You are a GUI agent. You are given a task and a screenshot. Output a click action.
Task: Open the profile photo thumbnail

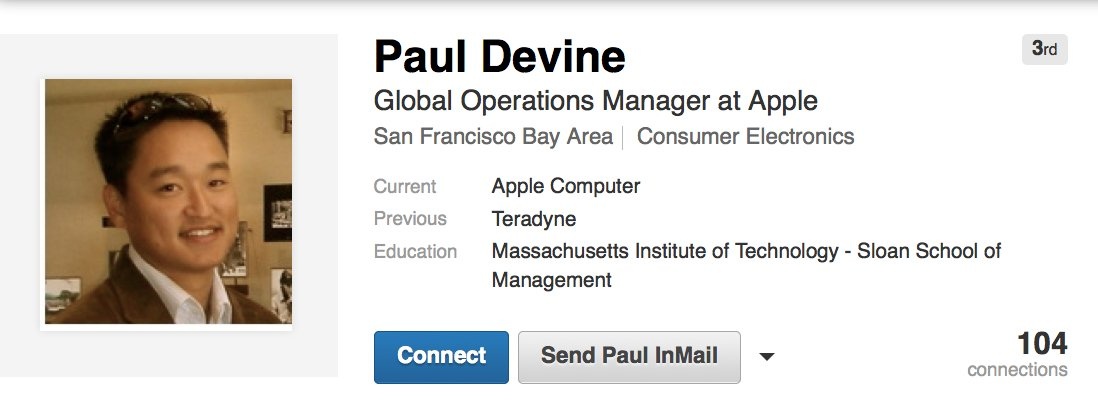(168, 202)
